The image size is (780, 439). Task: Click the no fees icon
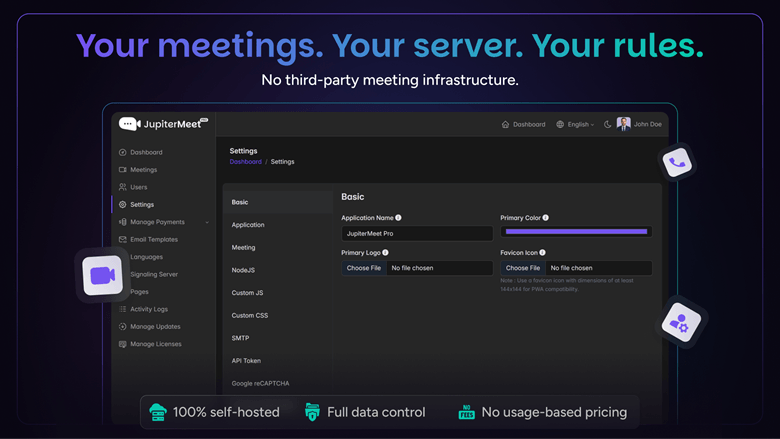[466, 412]
